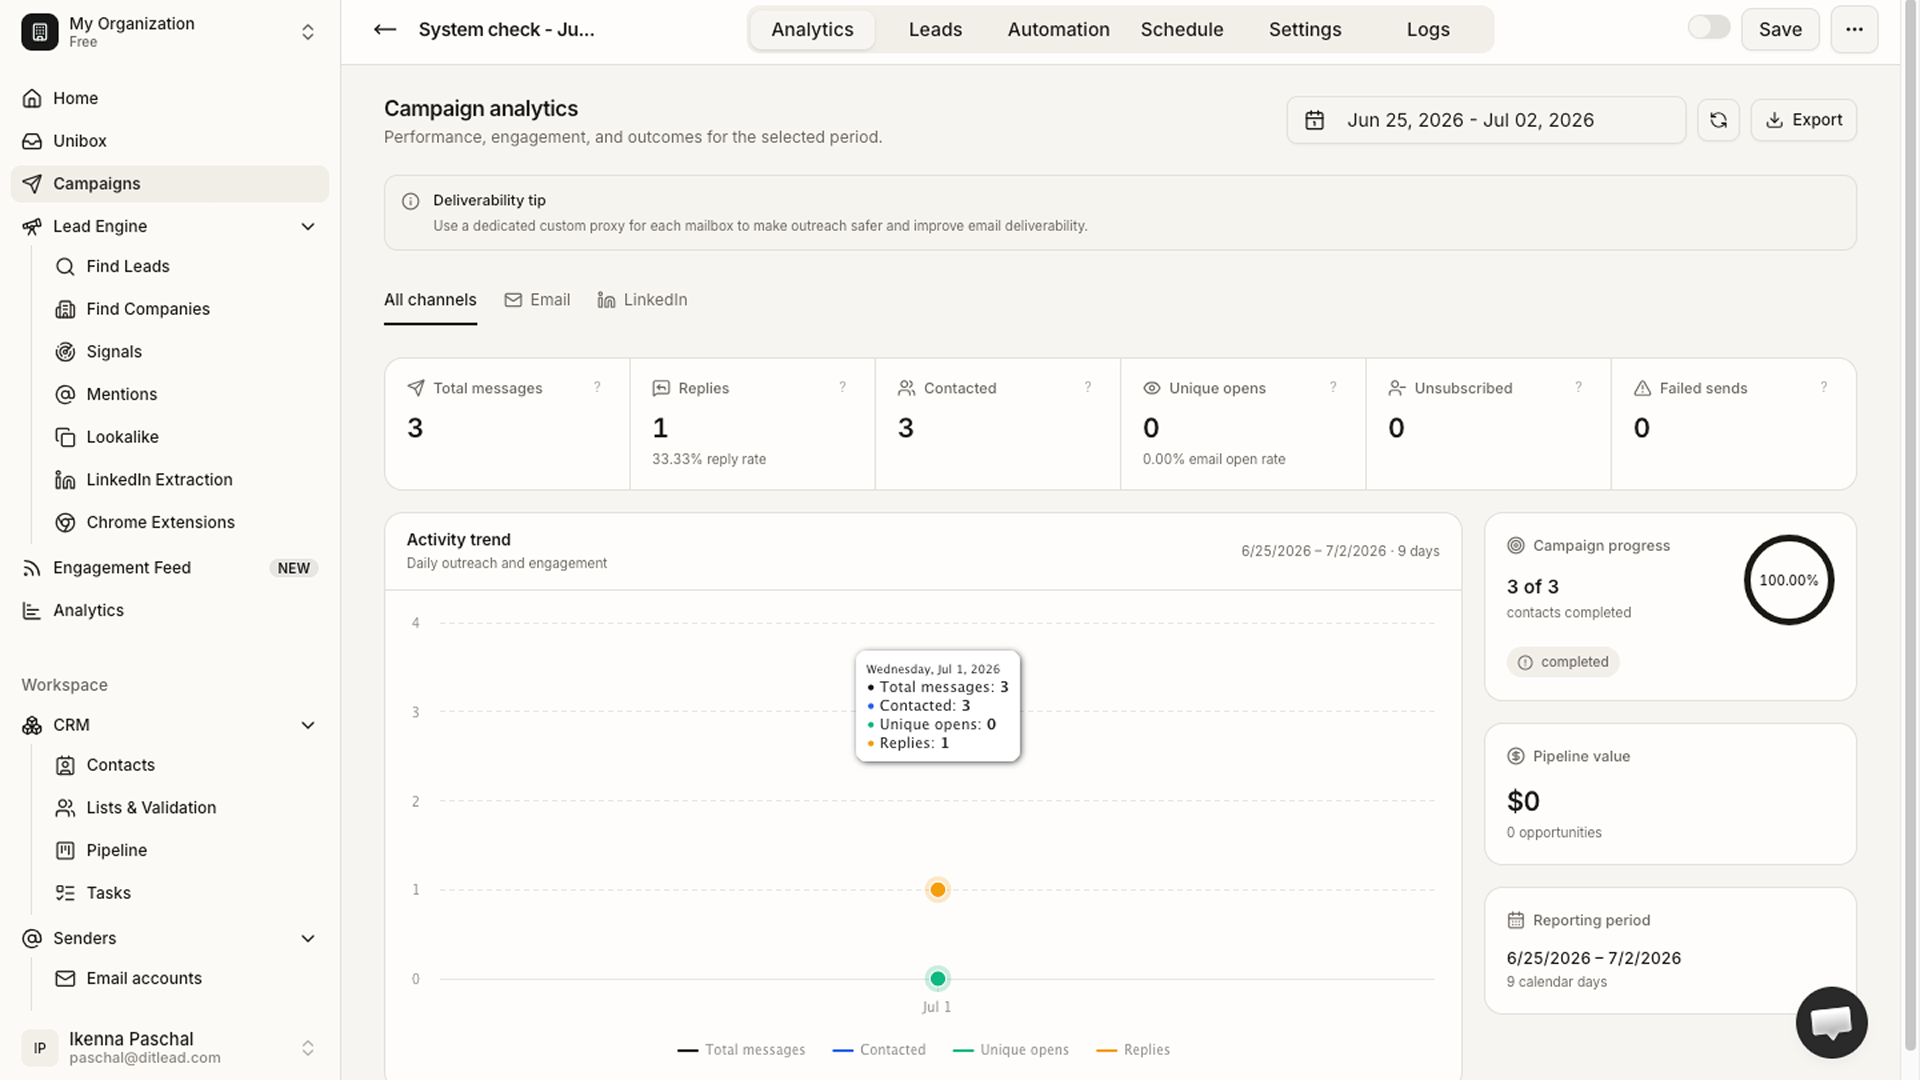Show help for Contacted metric
Screen dimensions: 1920x1080
[1088, 387]
